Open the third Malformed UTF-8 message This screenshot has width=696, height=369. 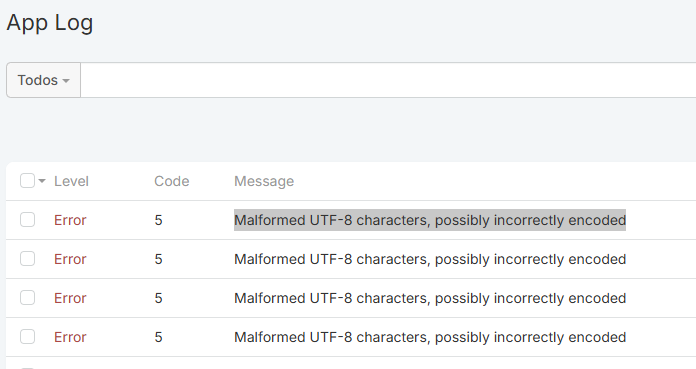click(x=430, y=298)
